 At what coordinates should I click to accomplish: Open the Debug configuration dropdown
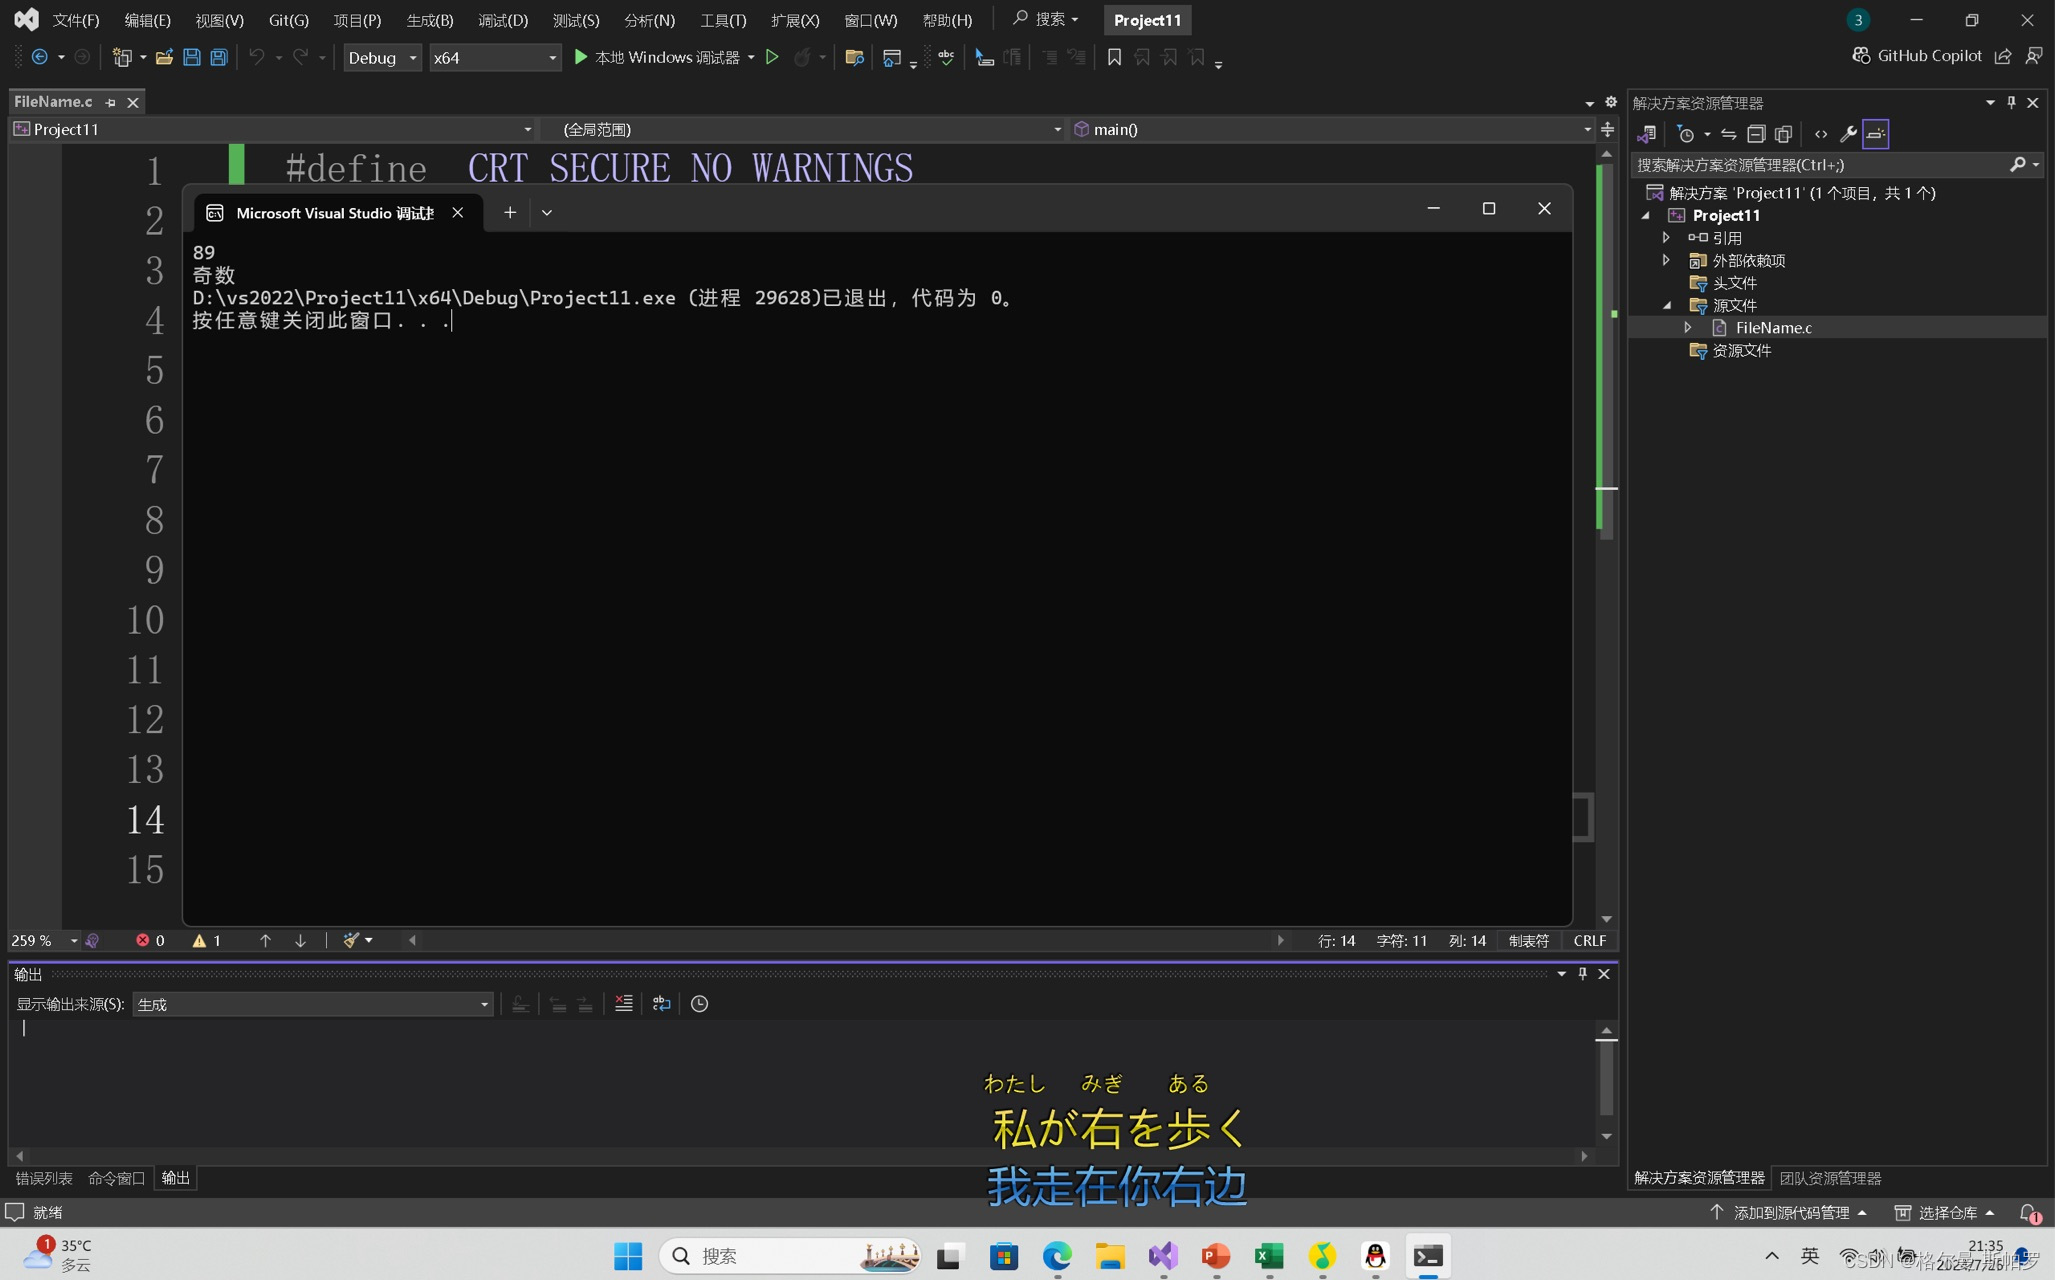[x=381, y=58]
